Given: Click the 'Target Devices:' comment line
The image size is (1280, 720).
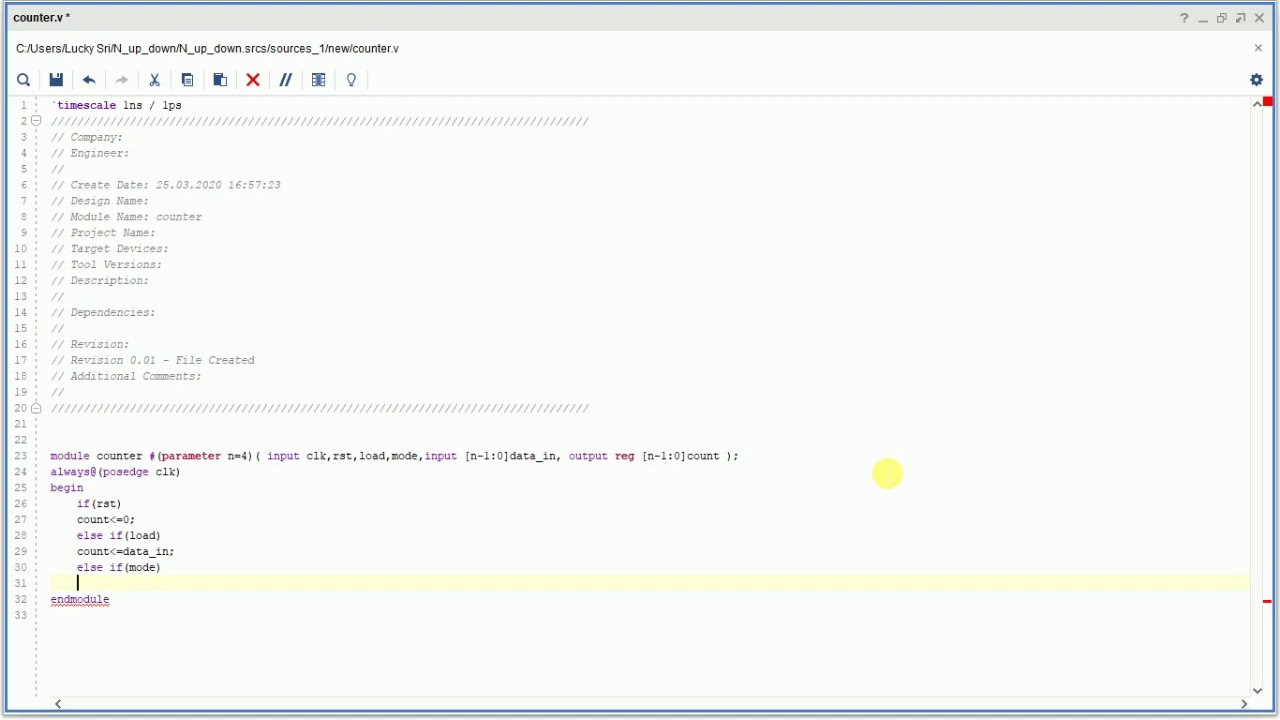Looking at the screenshot, I should point(110,249).
